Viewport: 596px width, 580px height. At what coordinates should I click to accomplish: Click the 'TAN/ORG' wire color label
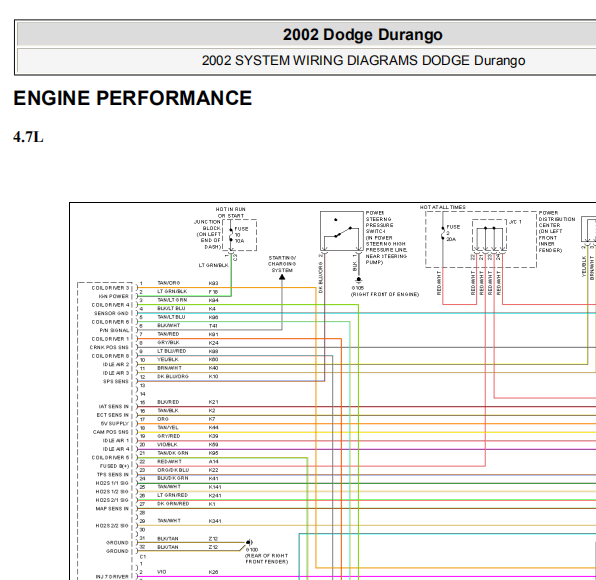click(x=168, y=283)
